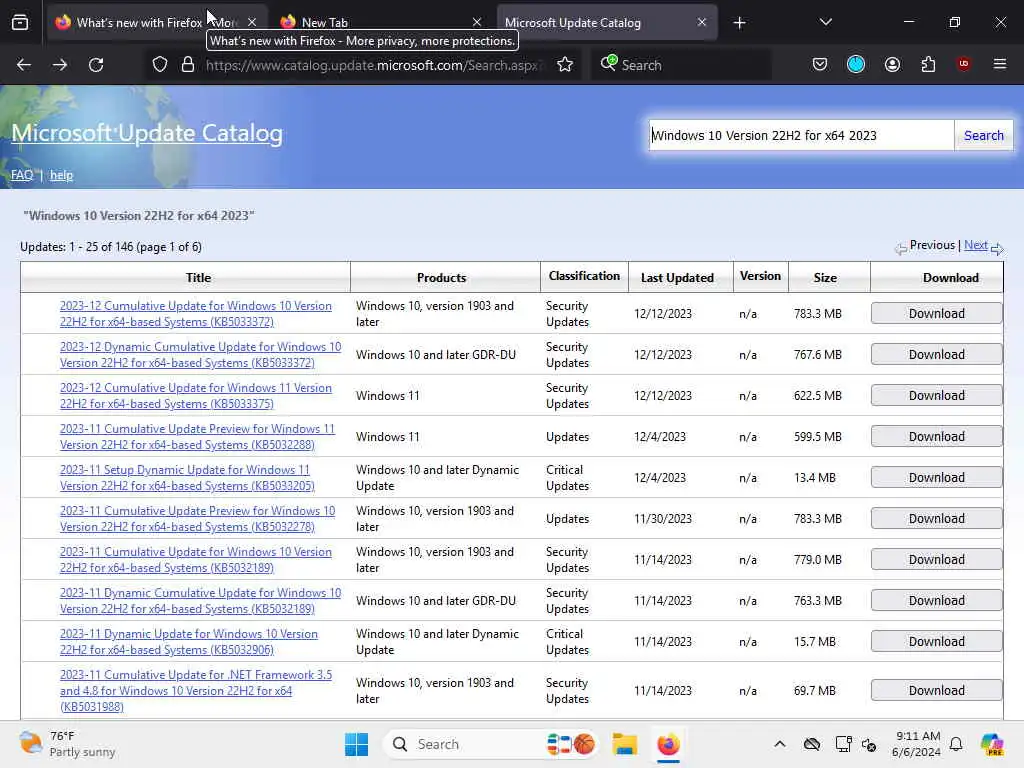Sort results by Products column

click(441, 278)
